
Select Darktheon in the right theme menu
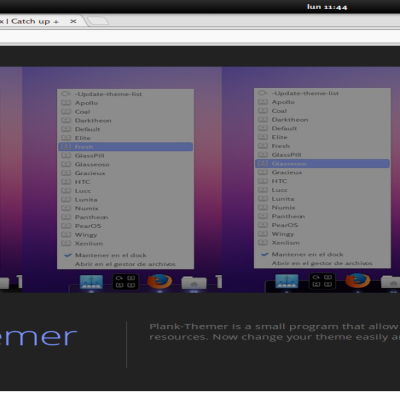[x=322, y=119]
